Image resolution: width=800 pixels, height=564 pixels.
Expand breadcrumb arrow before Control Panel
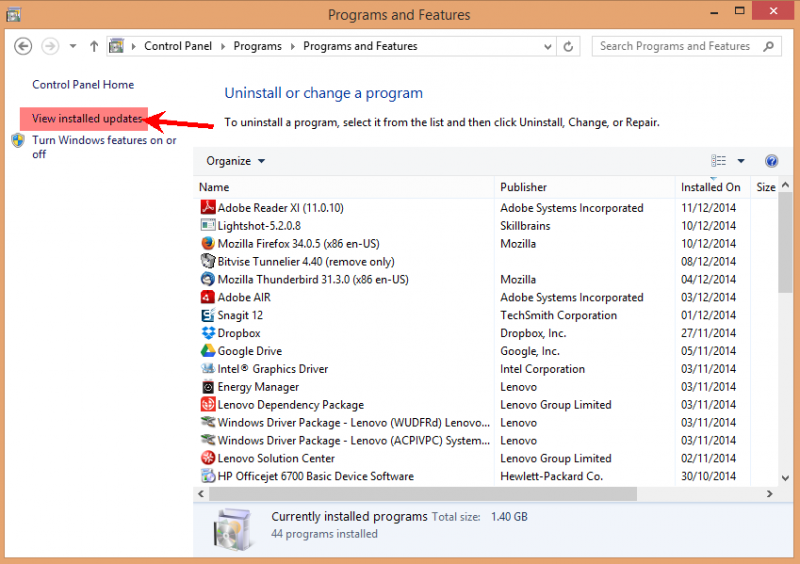click(134, 47)
